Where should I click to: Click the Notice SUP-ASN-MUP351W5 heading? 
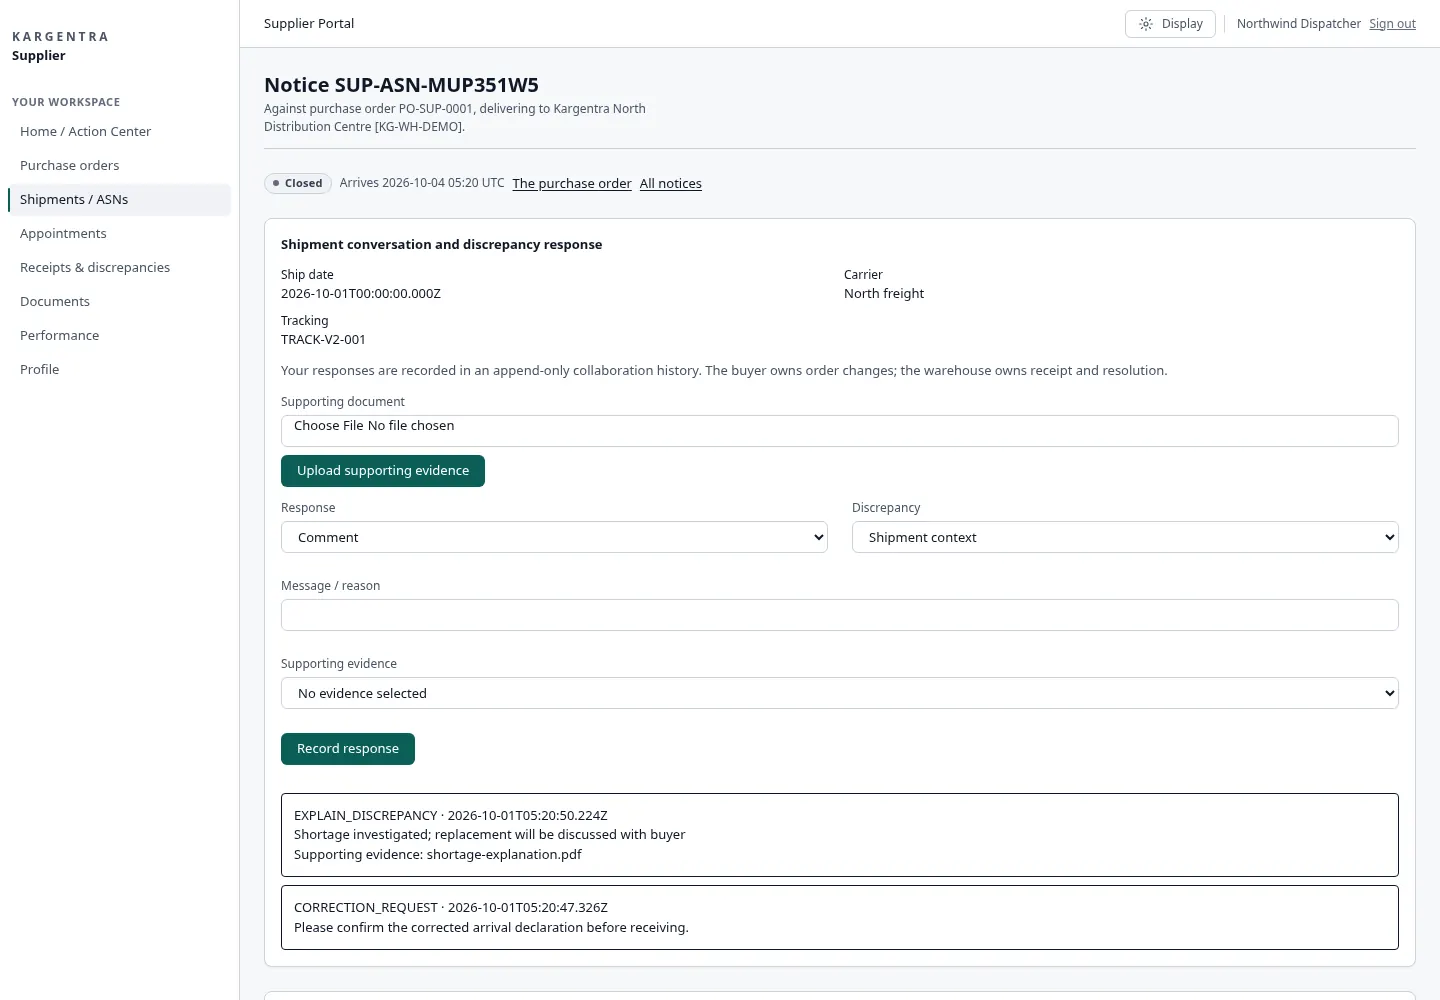click(x=401, y=85)
